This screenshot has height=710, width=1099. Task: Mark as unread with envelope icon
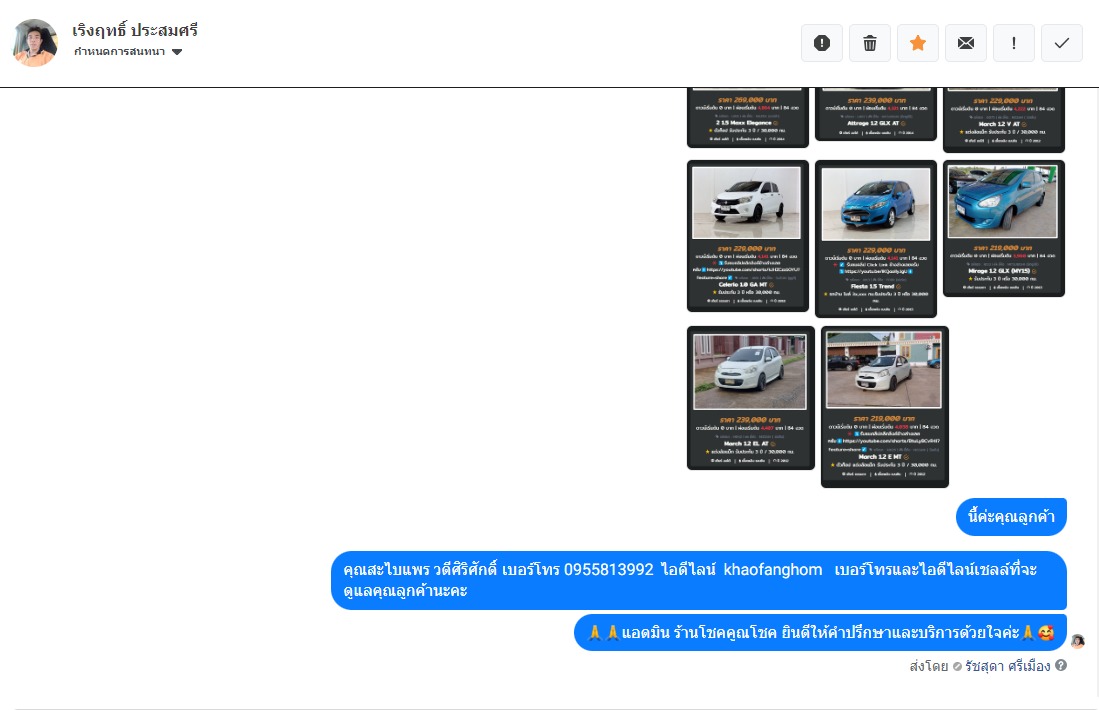(966, 43)
